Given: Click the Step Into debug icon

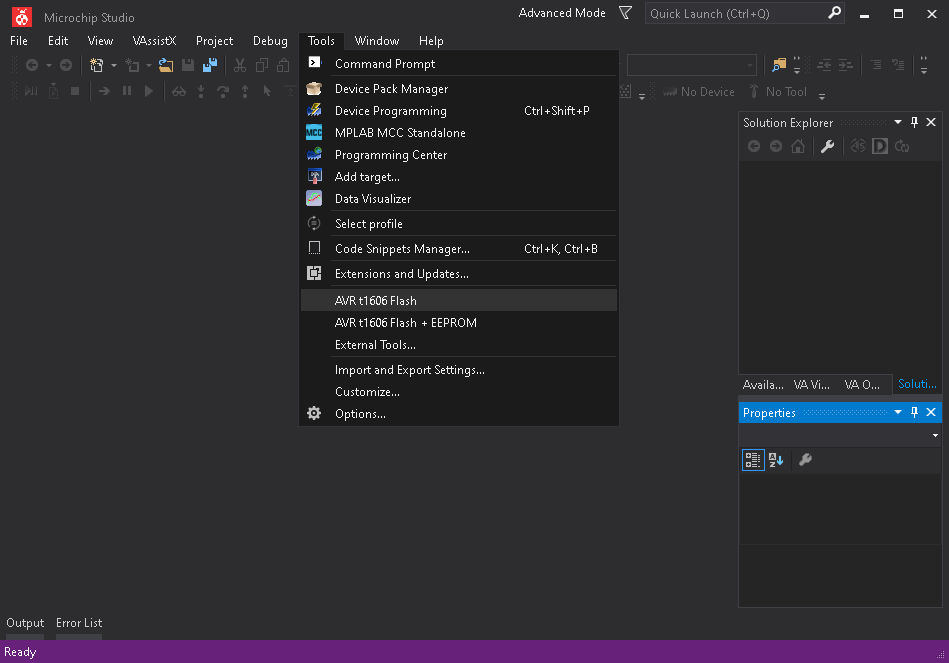Looking at the screenshot, I should point(201,91).
